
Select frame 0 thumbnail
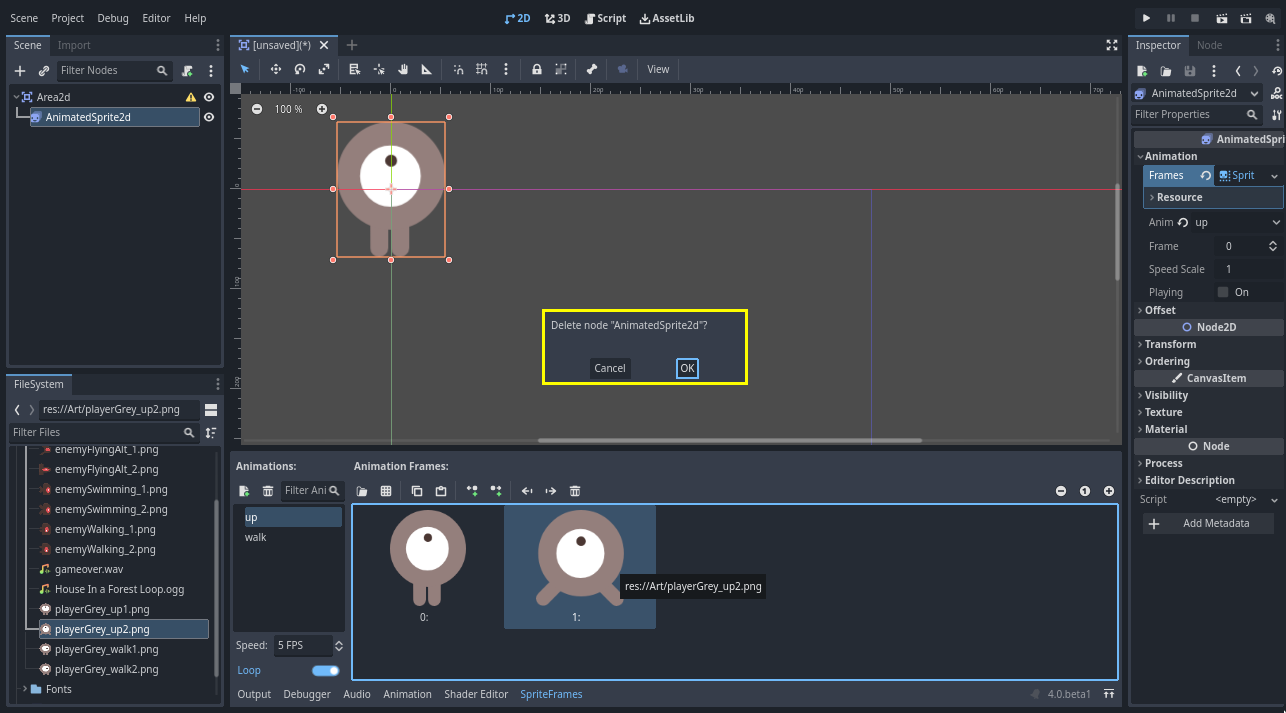tap(428, 567)
